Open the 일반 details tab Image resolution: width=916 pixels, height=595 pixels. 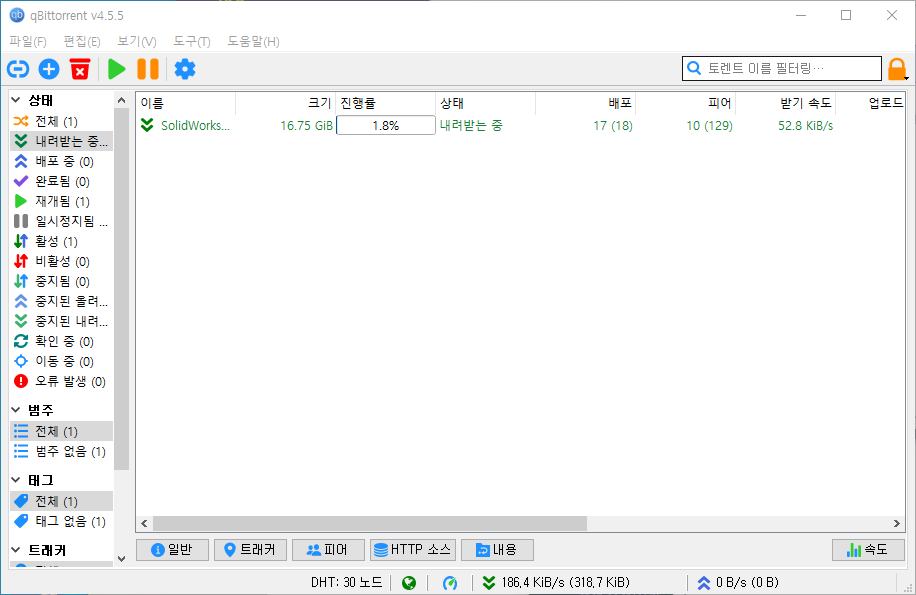pos(172,549)
